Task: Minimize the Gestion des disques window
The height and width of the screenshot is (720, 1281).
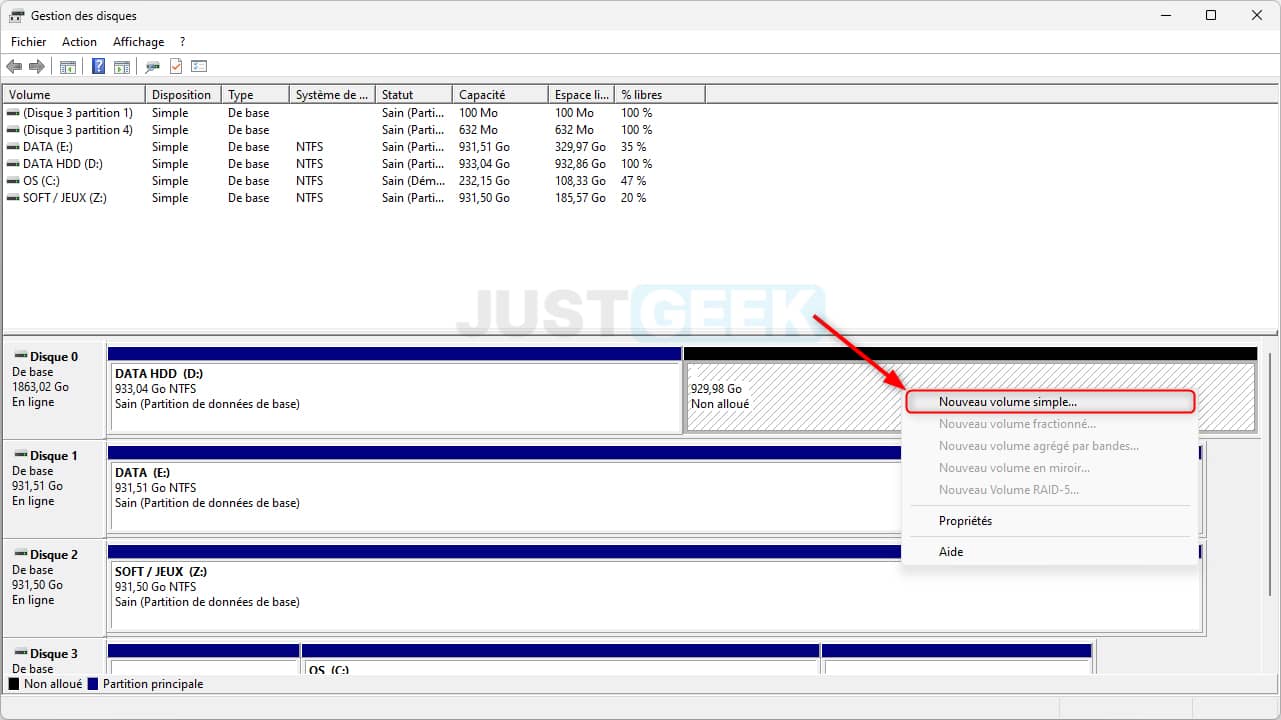Action: click(x=1165, y=16)
